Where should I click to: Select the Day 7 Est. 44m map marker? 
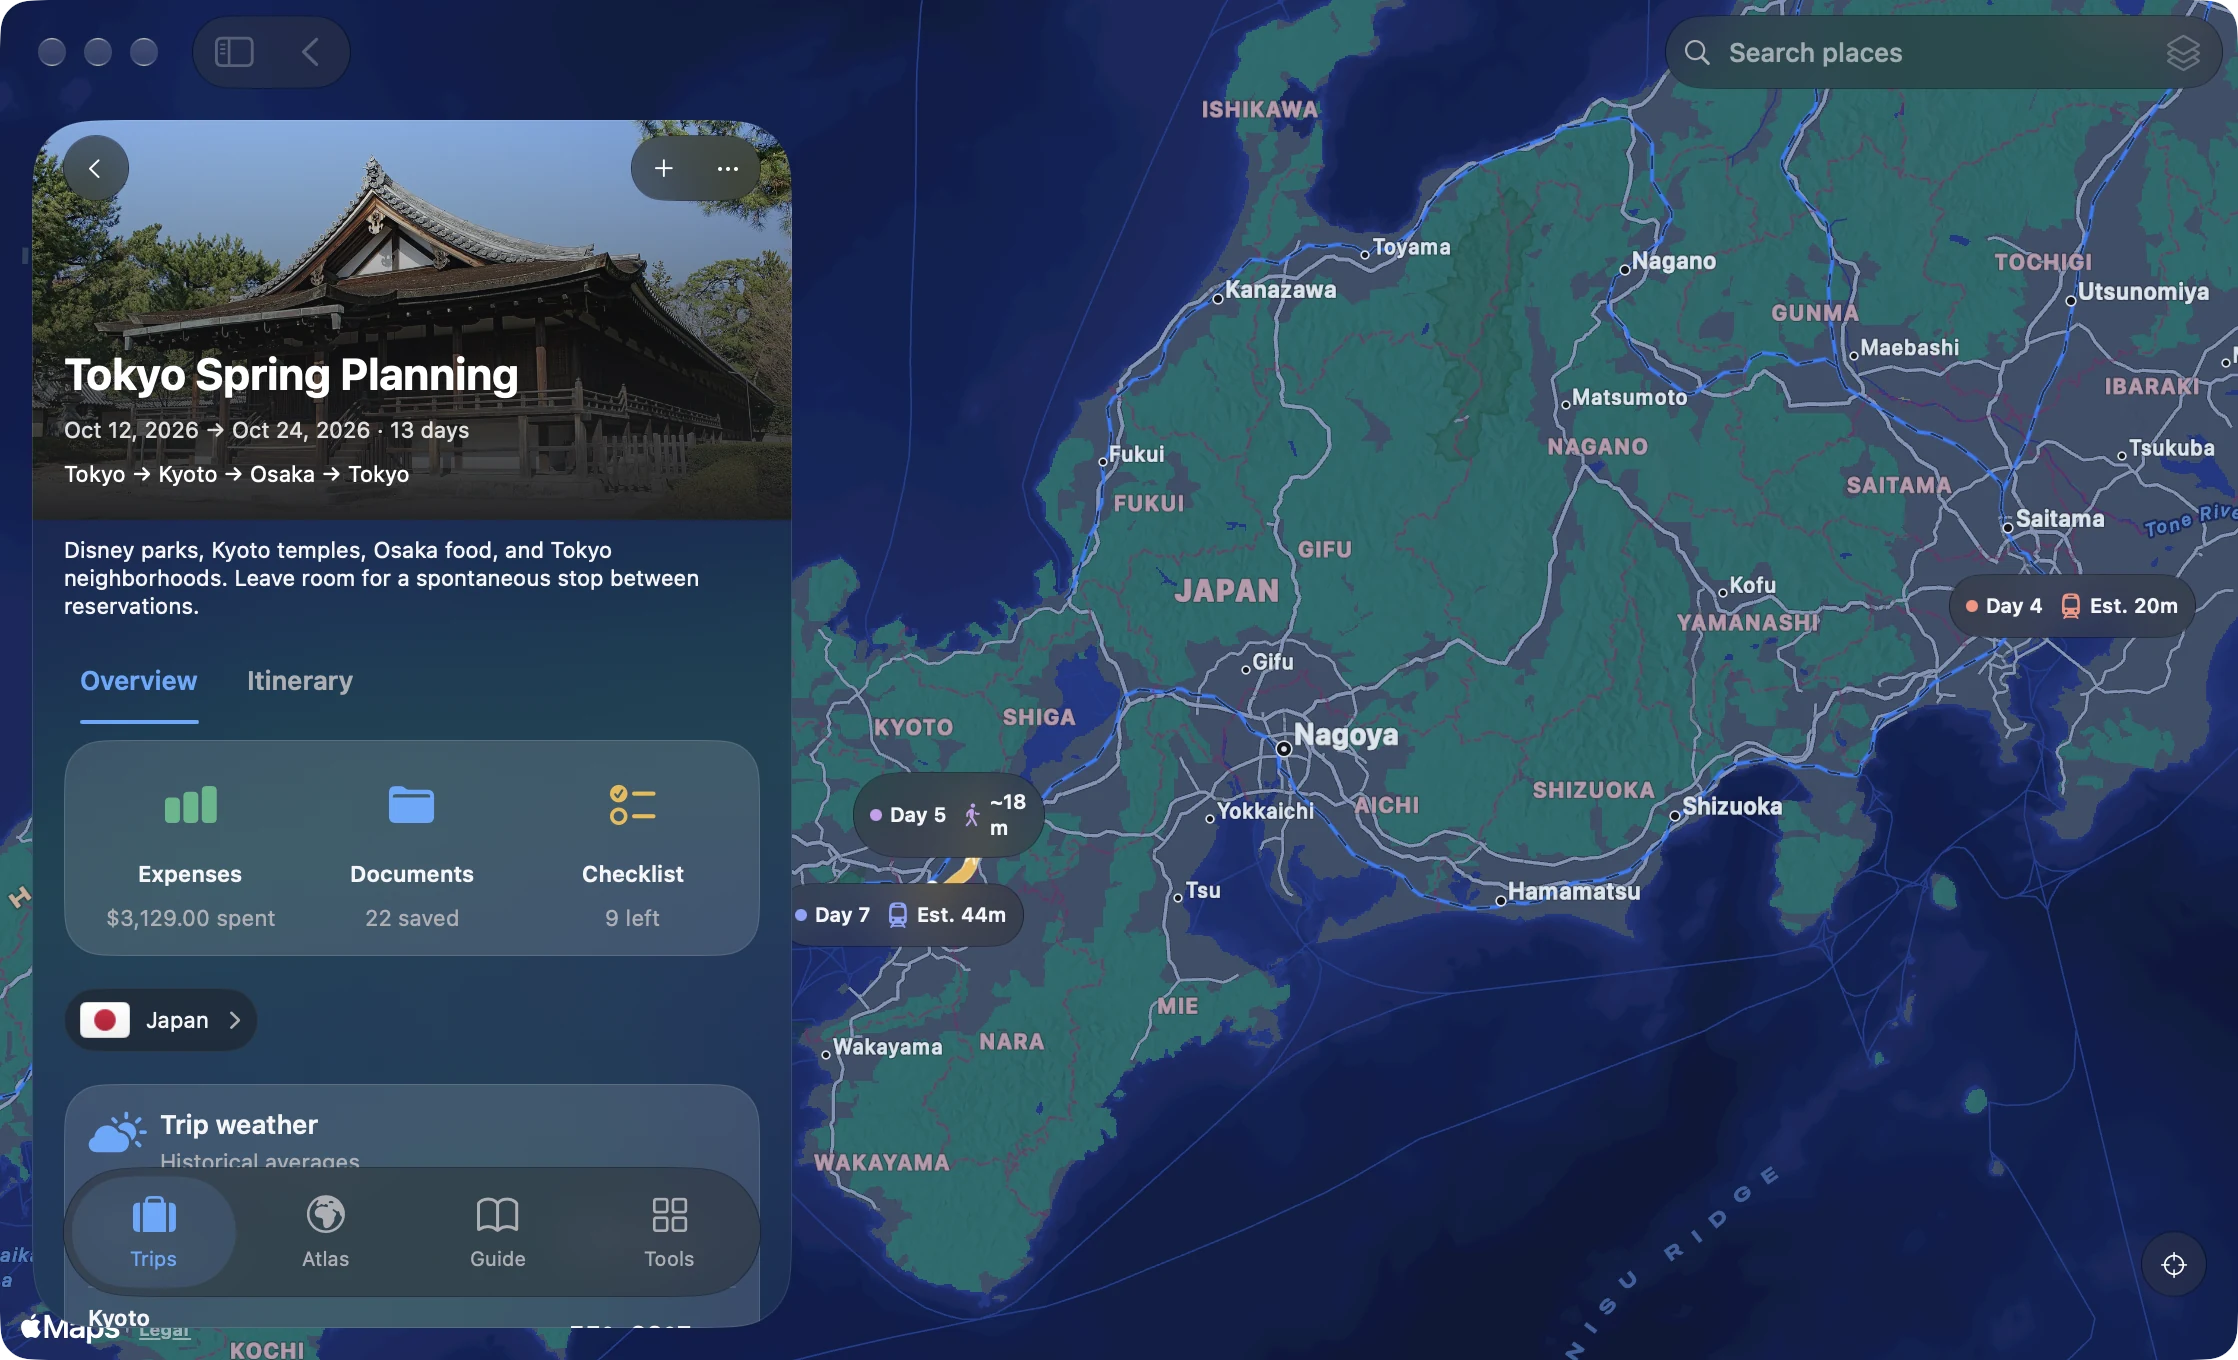(x=908, y=915)
